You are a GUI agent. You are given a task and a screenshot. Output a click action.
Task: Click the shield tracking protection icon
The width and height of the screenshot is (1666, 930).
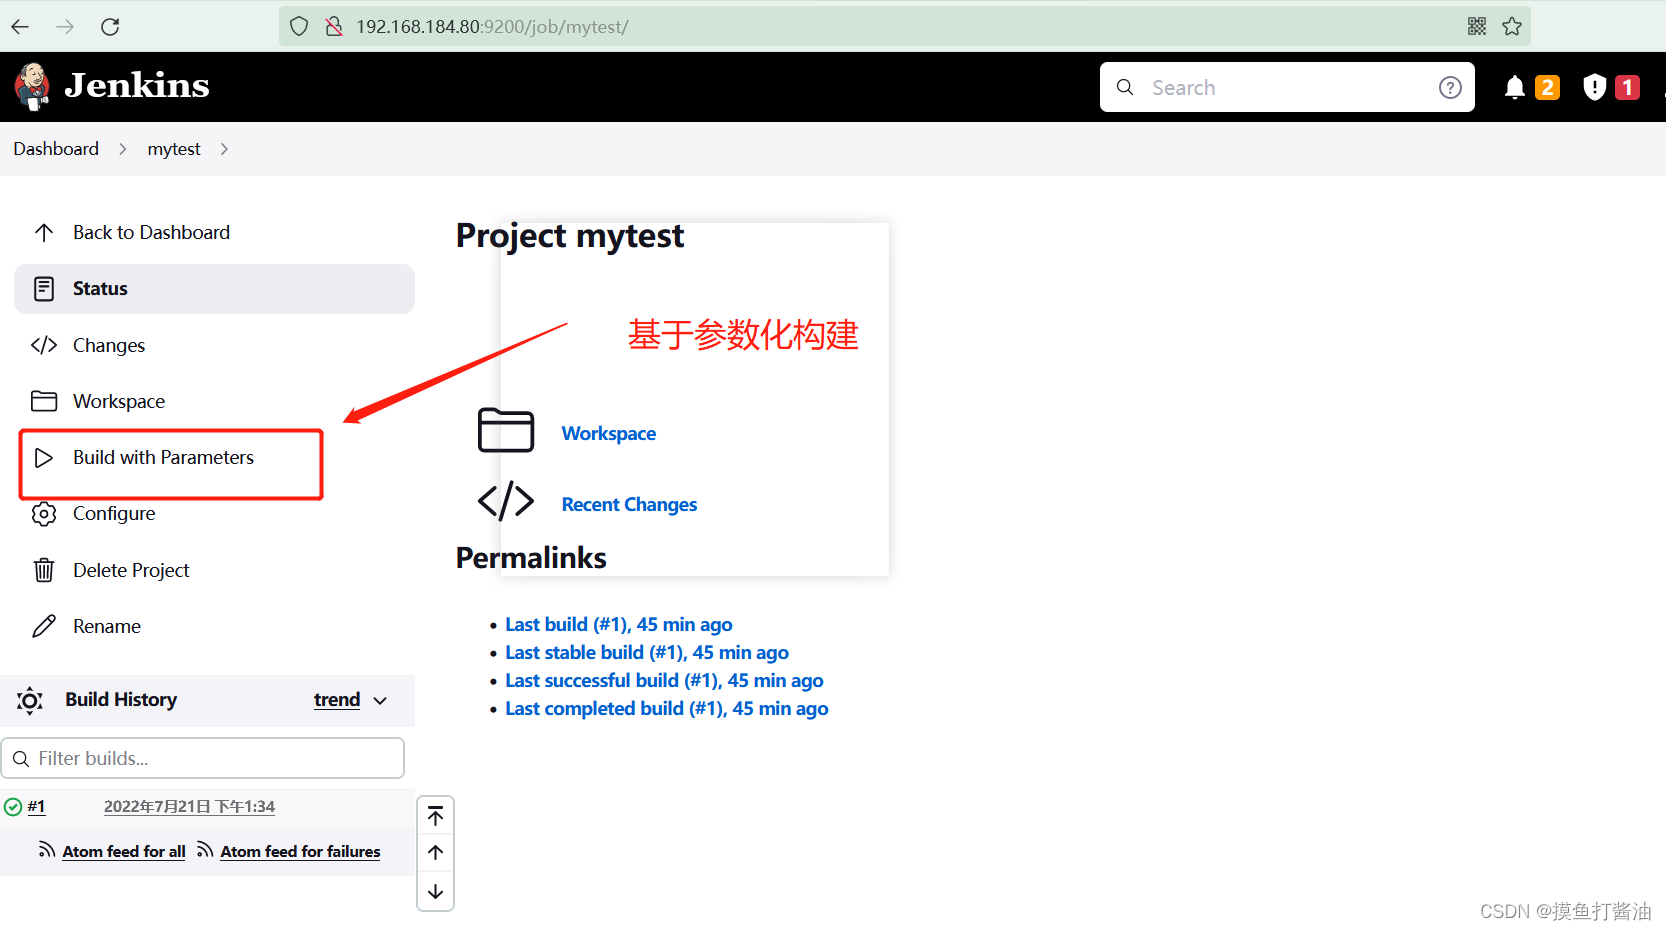coord(299,27)
